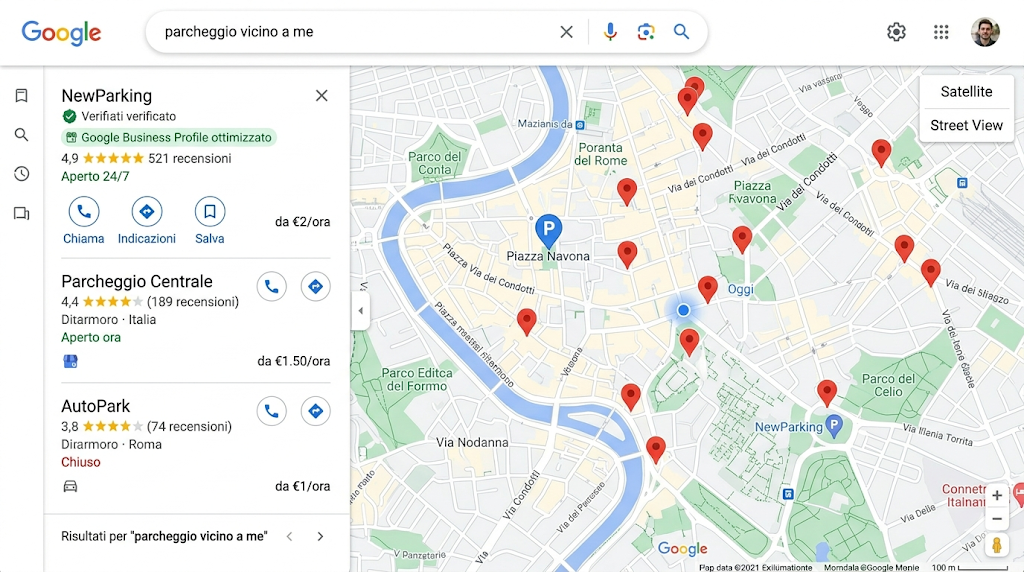Open the Google logo home link
The height and width of the screenshot is (572, 1024).
click(x=61, y=33)
